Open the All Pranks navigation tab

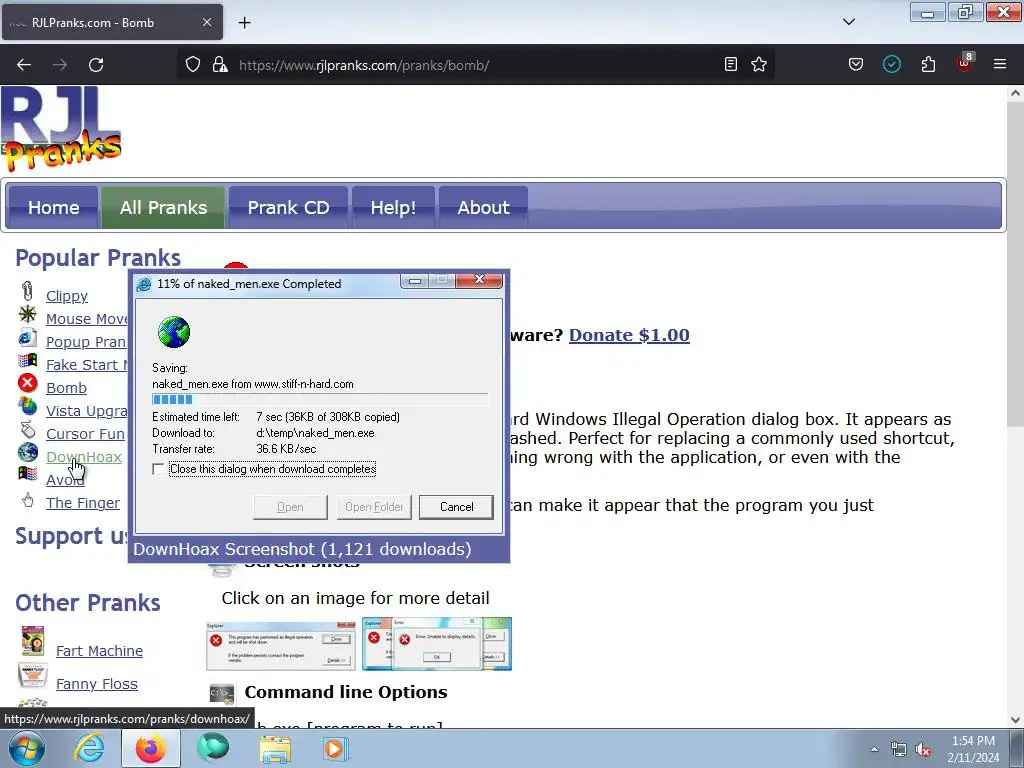(163, 207)
